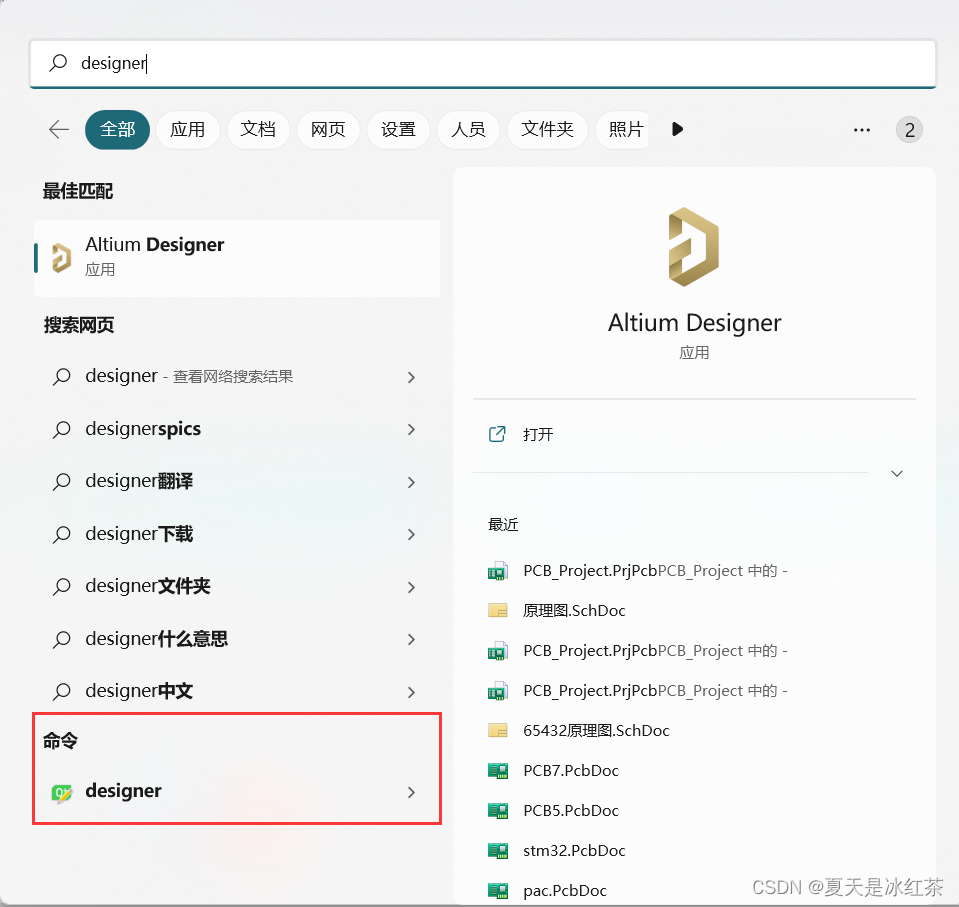The width and height of the screenshot is (959, 907).
Task: Expand designer什么意思 suggestion chevron
Action: coord(412,640)
